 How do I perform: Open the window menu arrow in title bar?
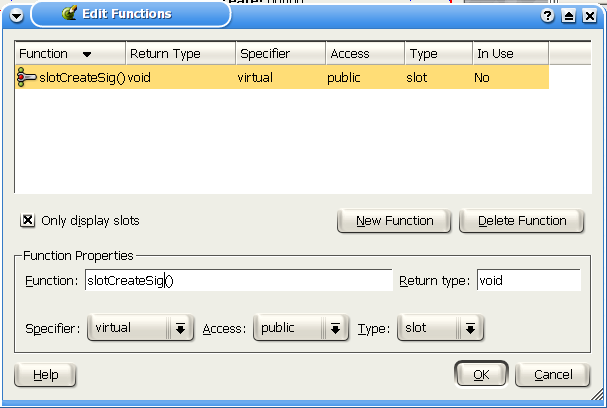pos(17,15)
